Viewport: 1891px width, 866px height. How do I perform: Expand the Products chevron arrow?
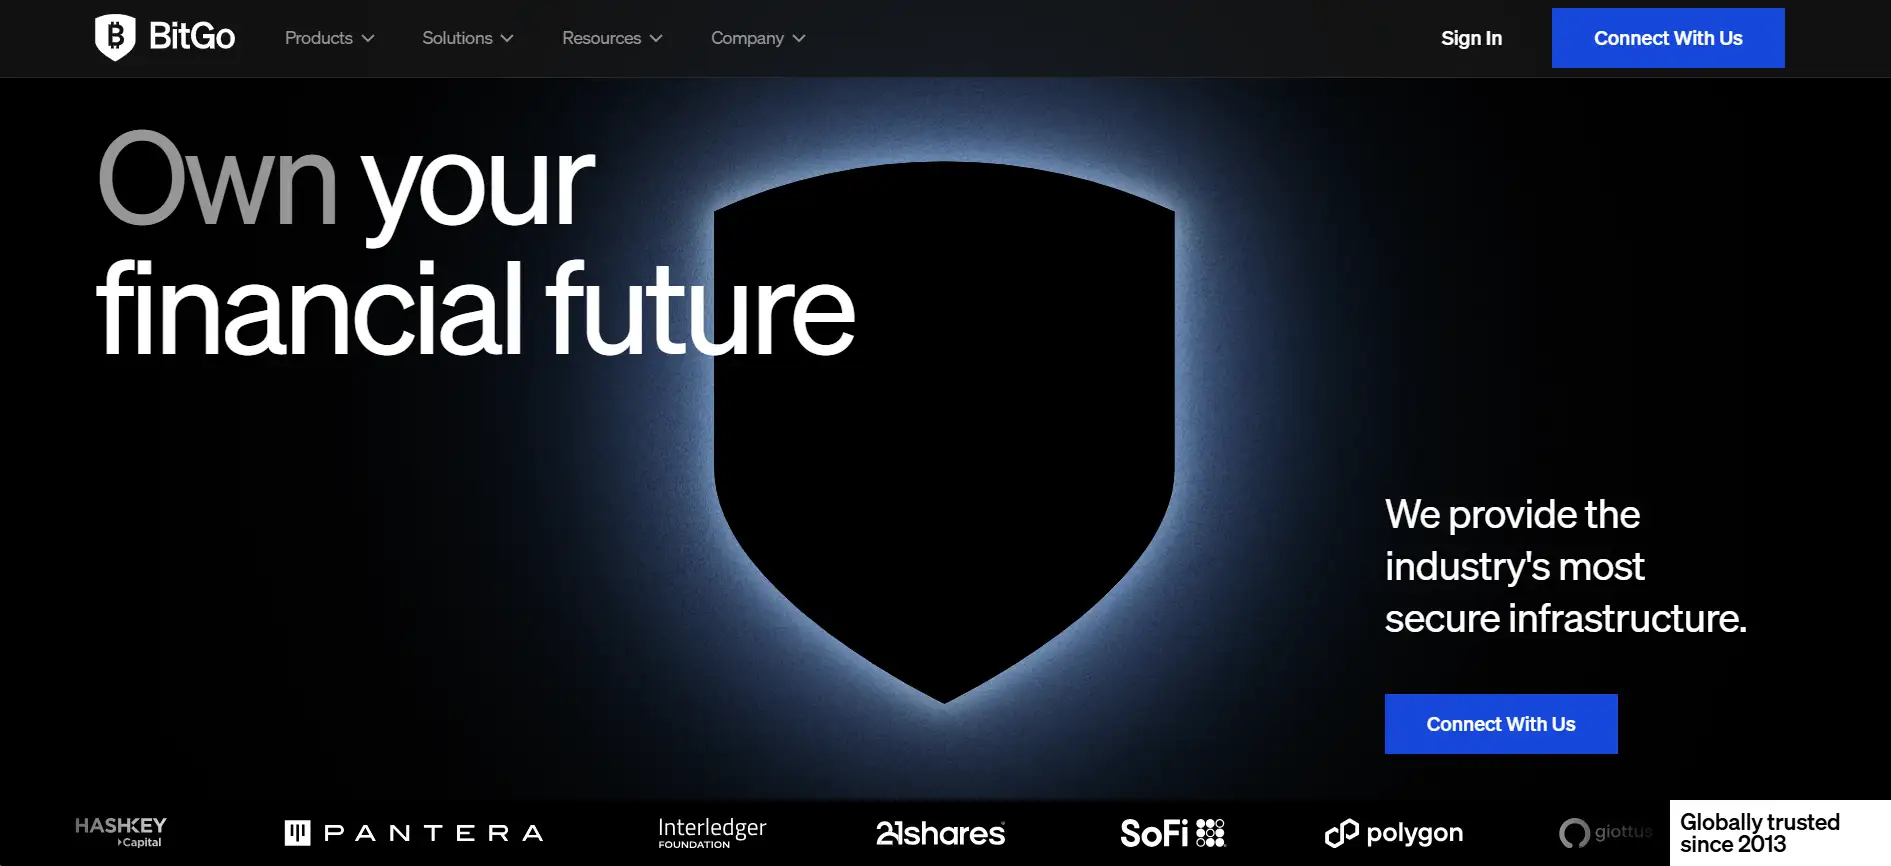click(x=368, y=39)
